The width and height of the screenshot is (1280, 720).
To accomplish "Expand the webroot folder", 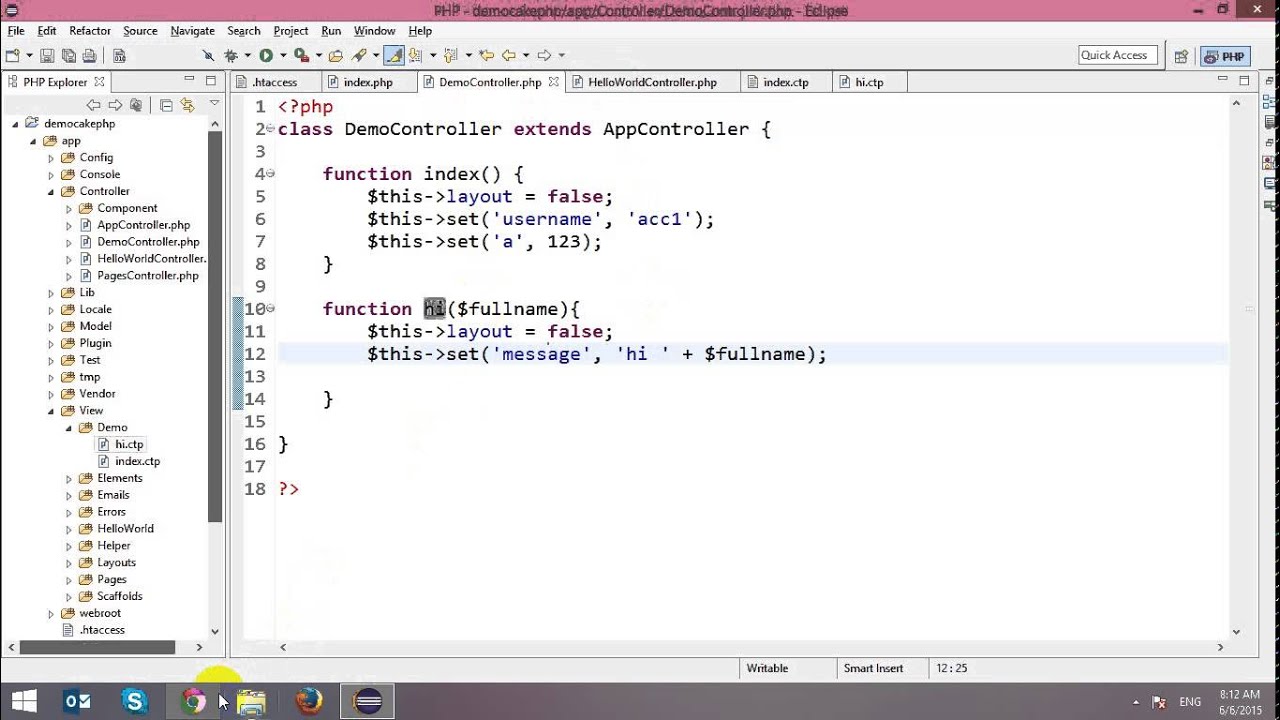I will click(x=51, y=614).
